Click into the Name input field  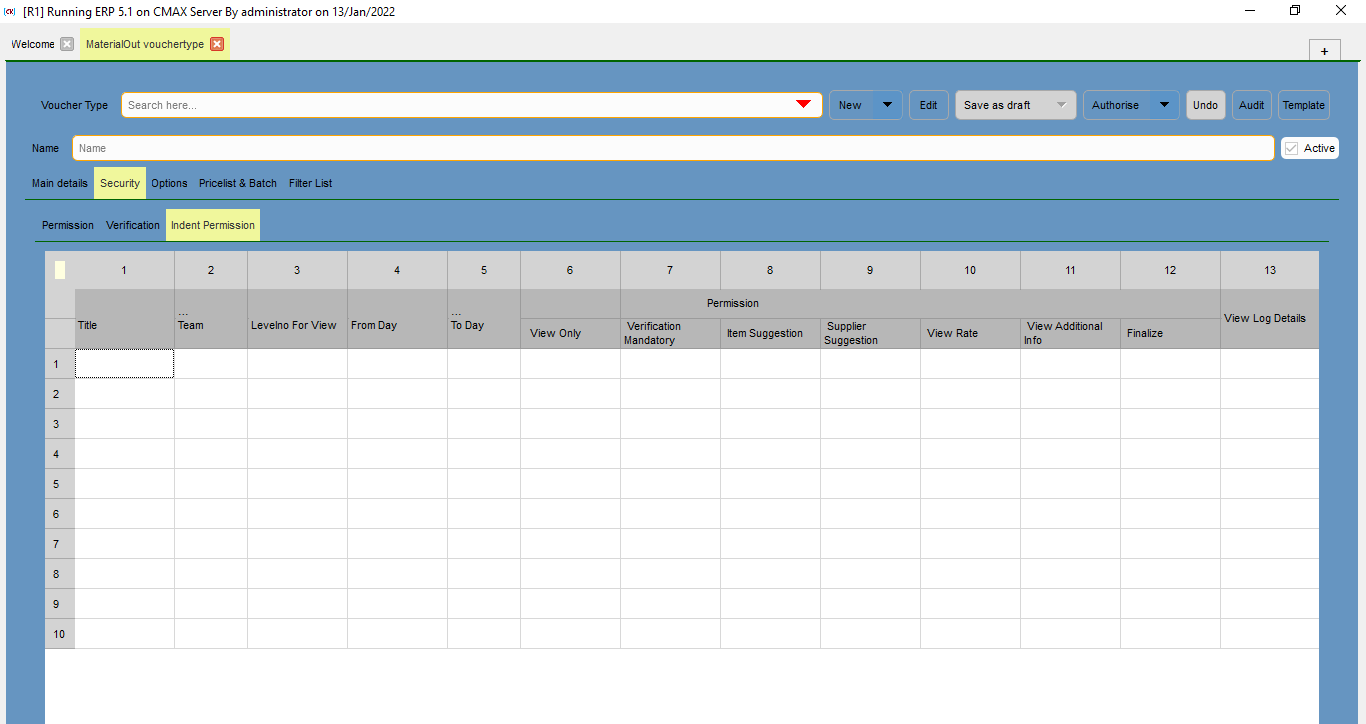pos(673,148)
